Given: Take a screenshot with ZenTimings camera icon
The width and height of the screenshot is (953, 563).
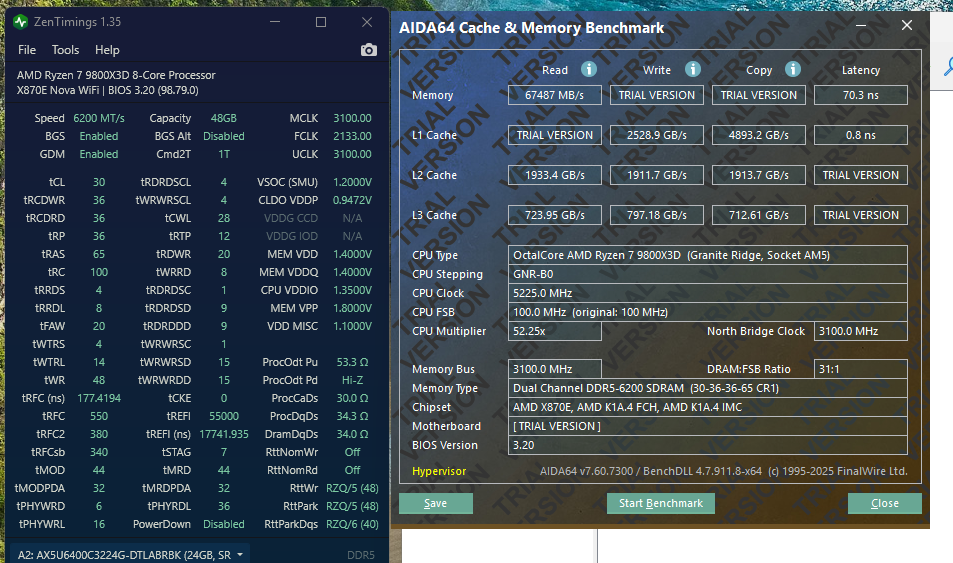Looking at the screenshot, I should 368,50.
